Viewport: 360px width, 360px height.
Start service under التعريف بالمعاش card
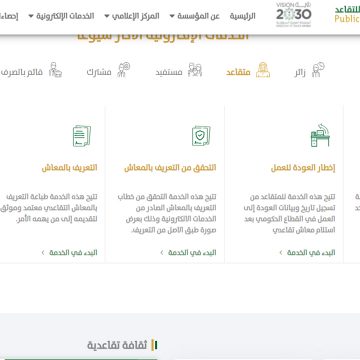(x=73, y=253)
